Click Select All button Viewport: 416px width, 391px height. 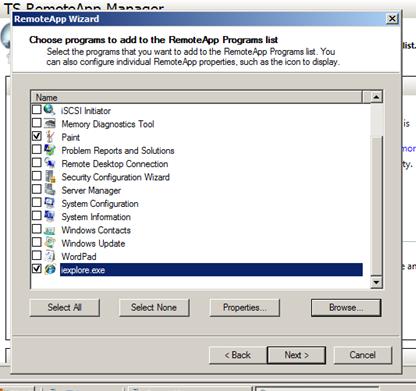pos(64,307)
